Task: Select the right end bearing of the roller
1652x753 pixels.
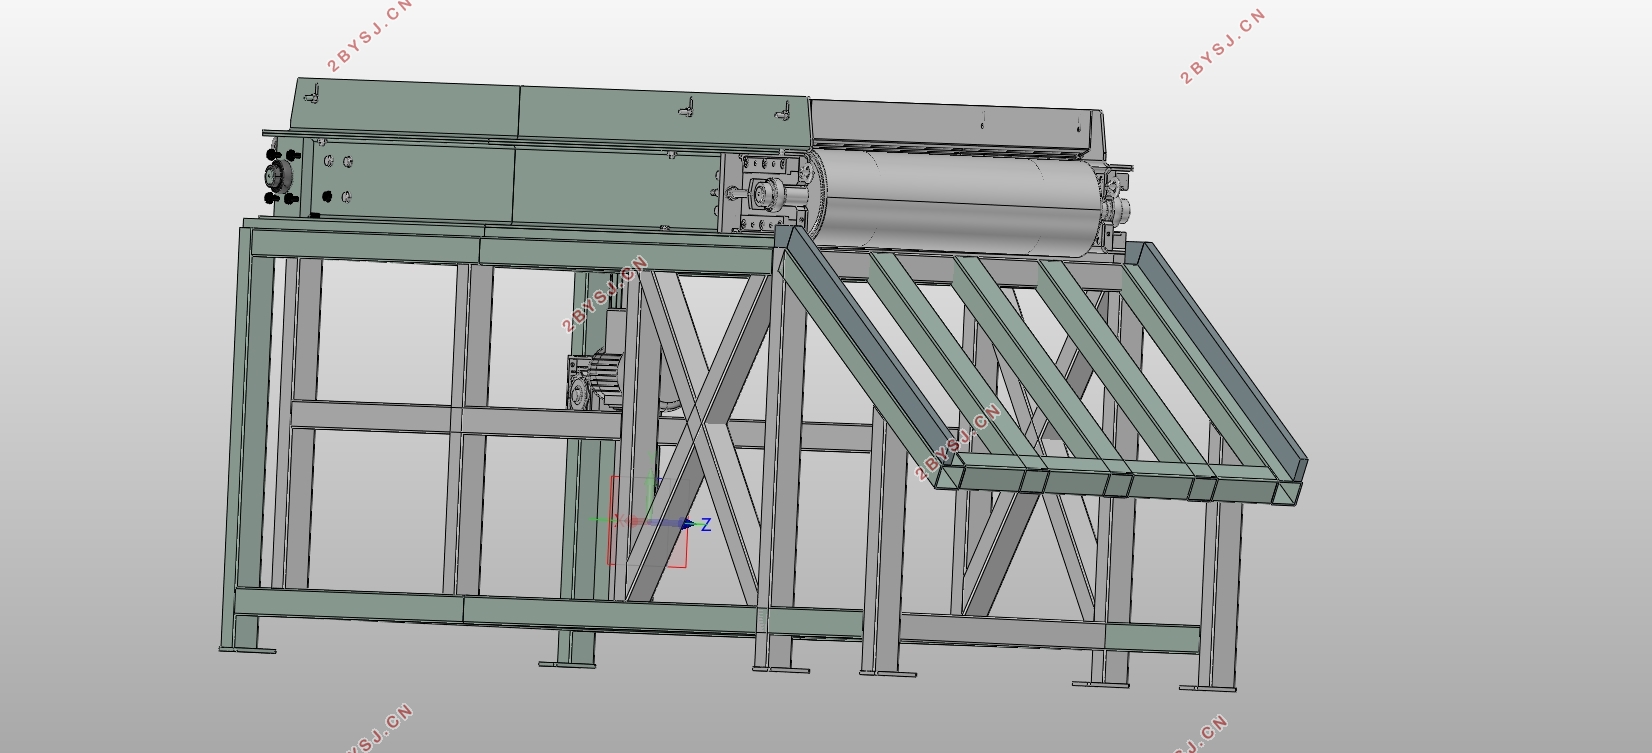Action: [1116, 207]
